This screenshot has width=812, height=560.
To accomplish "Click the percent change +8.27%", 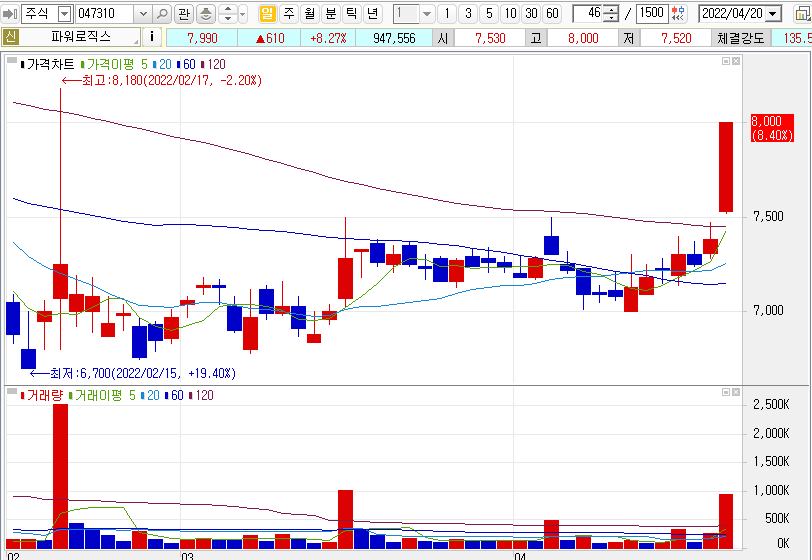I will (328, 38).
